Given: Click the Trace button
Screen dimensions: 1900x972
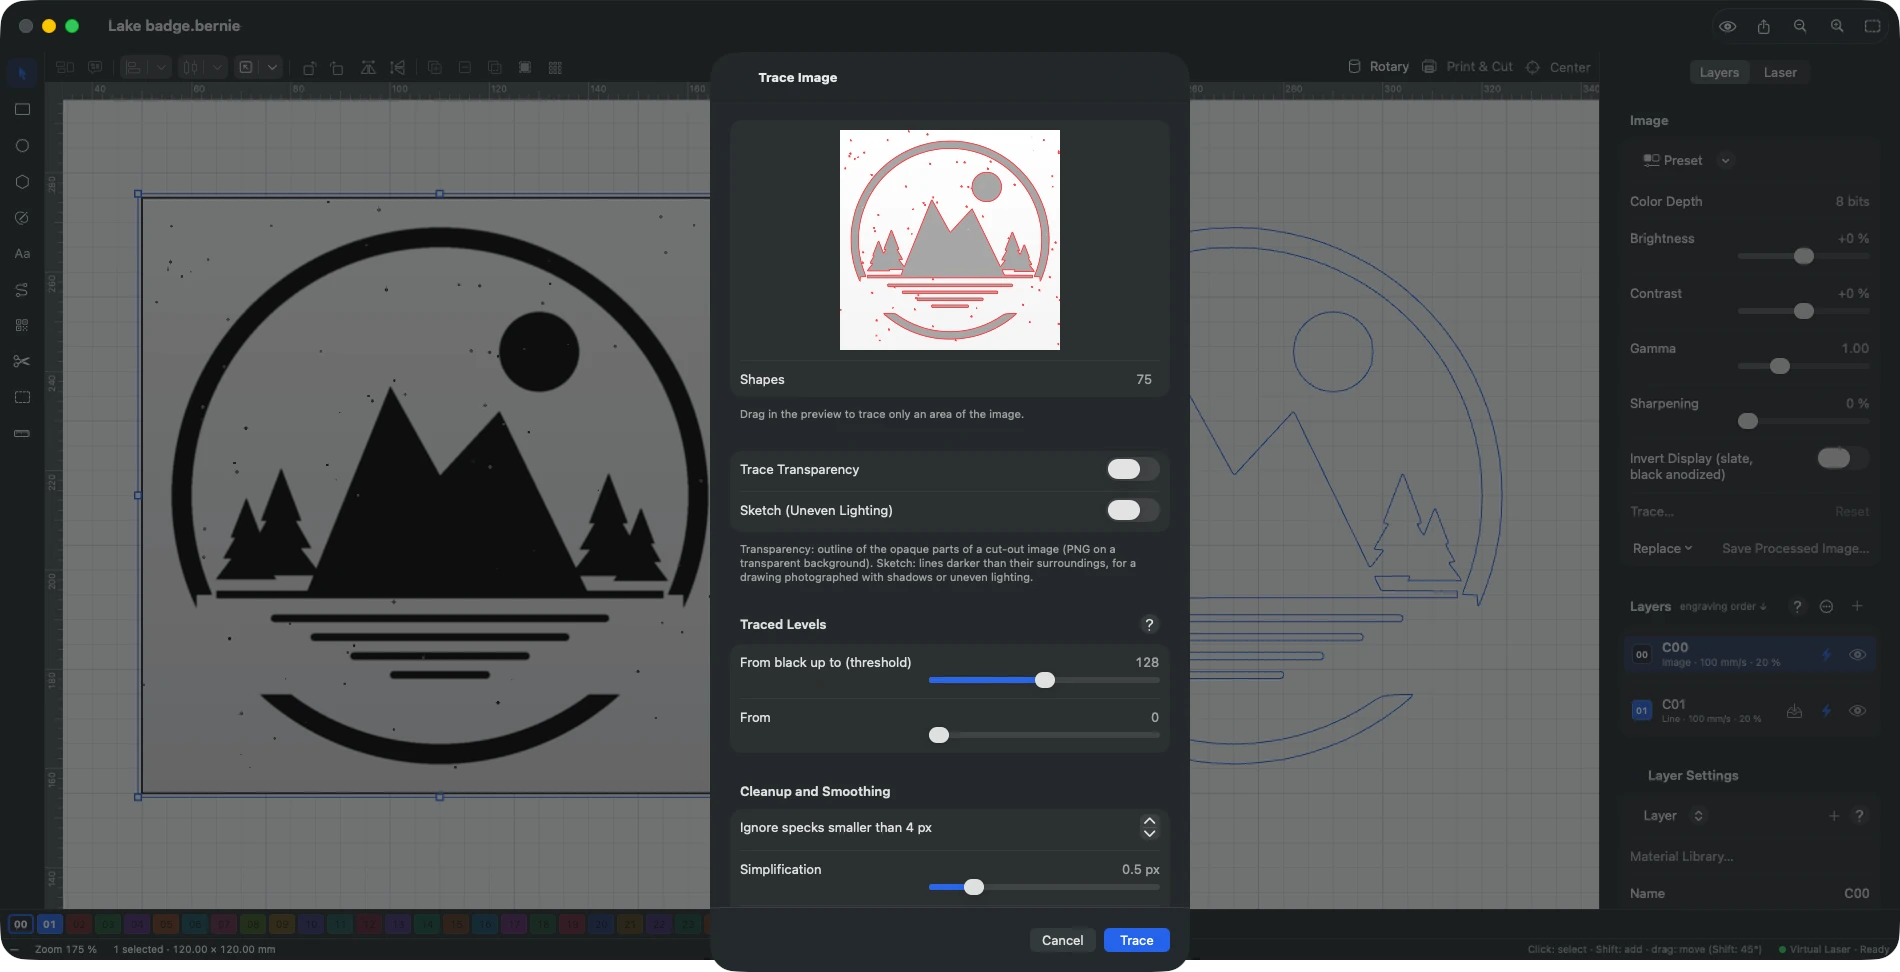Looking at the screenshot, I should [1137, 940].
